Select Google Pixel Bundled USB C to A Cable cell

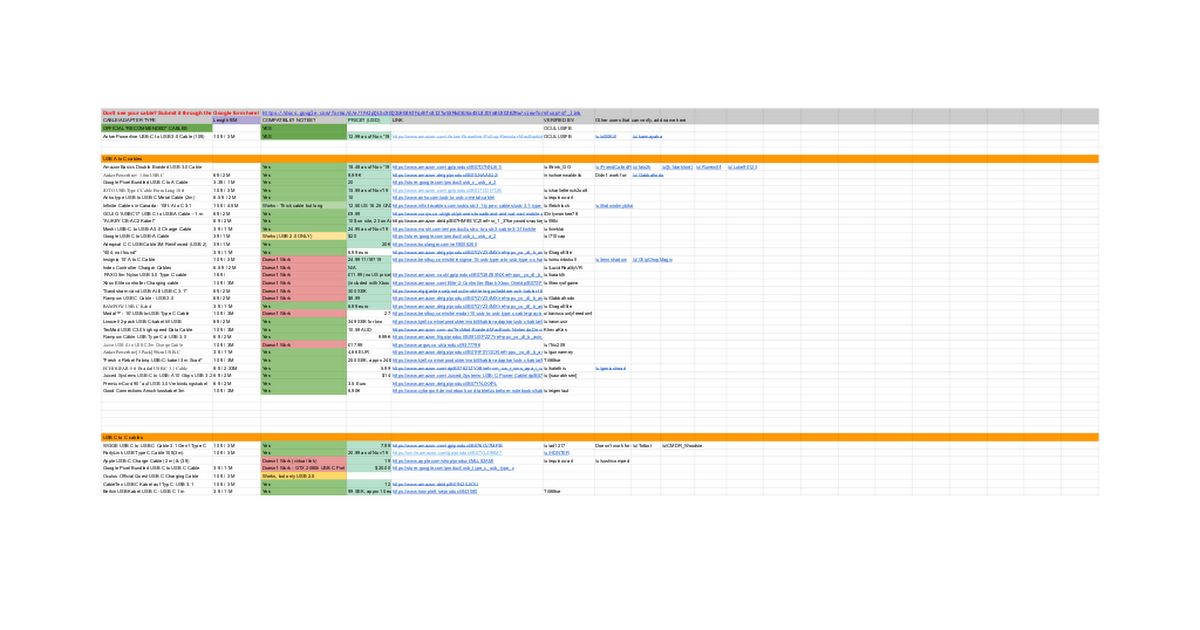click(x=156, y=182)
